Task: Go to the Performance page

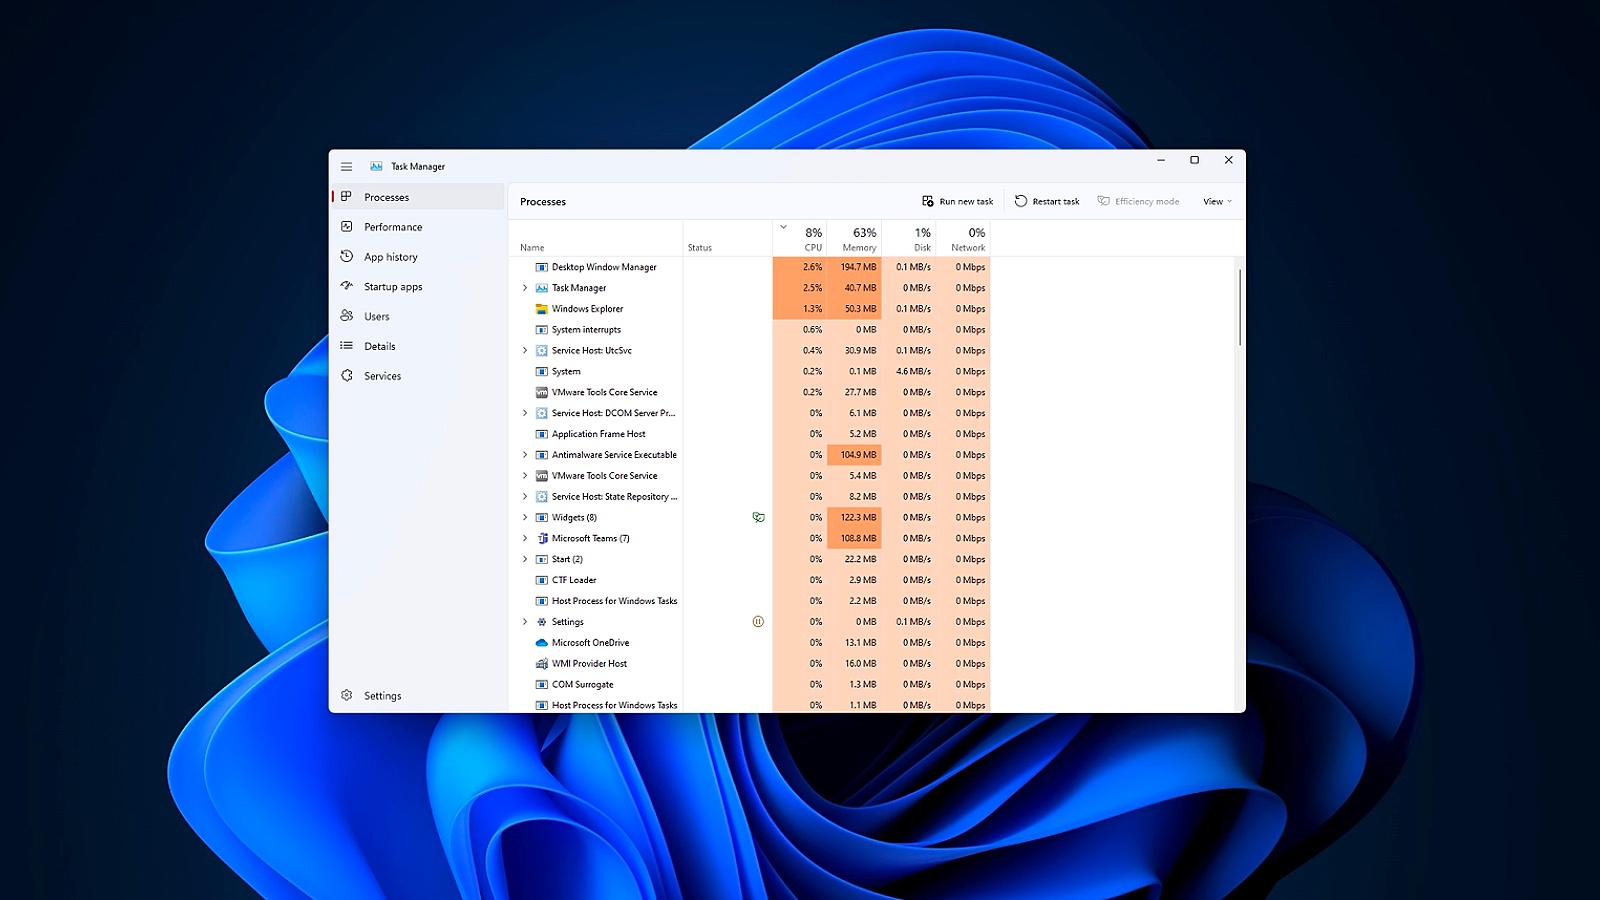Action: point(418,227)
